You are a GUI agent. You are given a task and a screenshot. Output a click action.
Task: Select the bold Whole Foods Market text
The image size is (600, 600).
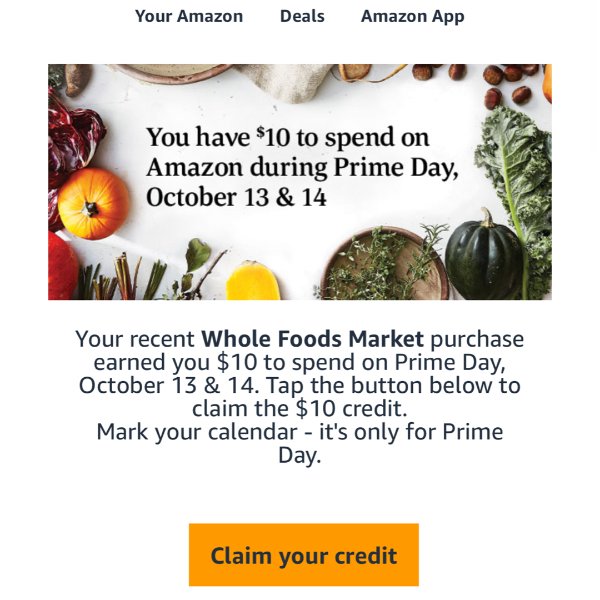point(312,339)
